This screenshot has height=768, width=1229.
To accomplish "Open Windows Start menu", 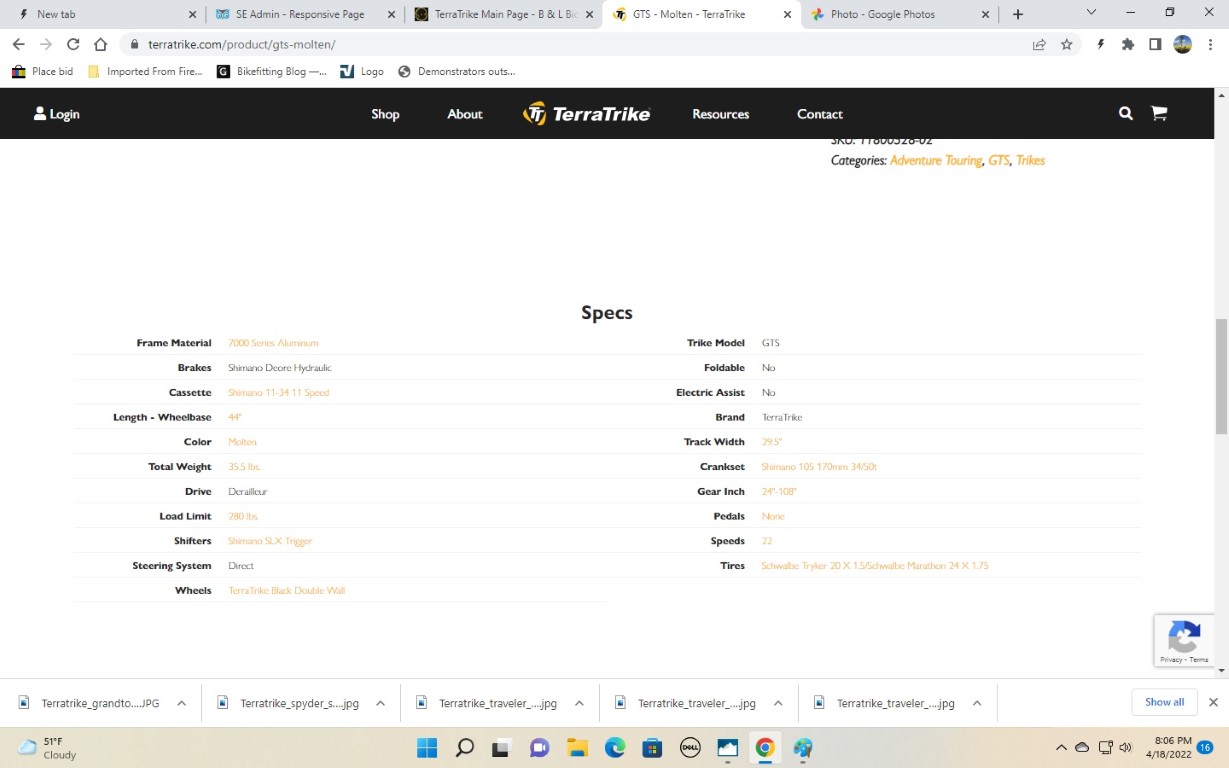I will pyautogui.click(x=427, y=748).
